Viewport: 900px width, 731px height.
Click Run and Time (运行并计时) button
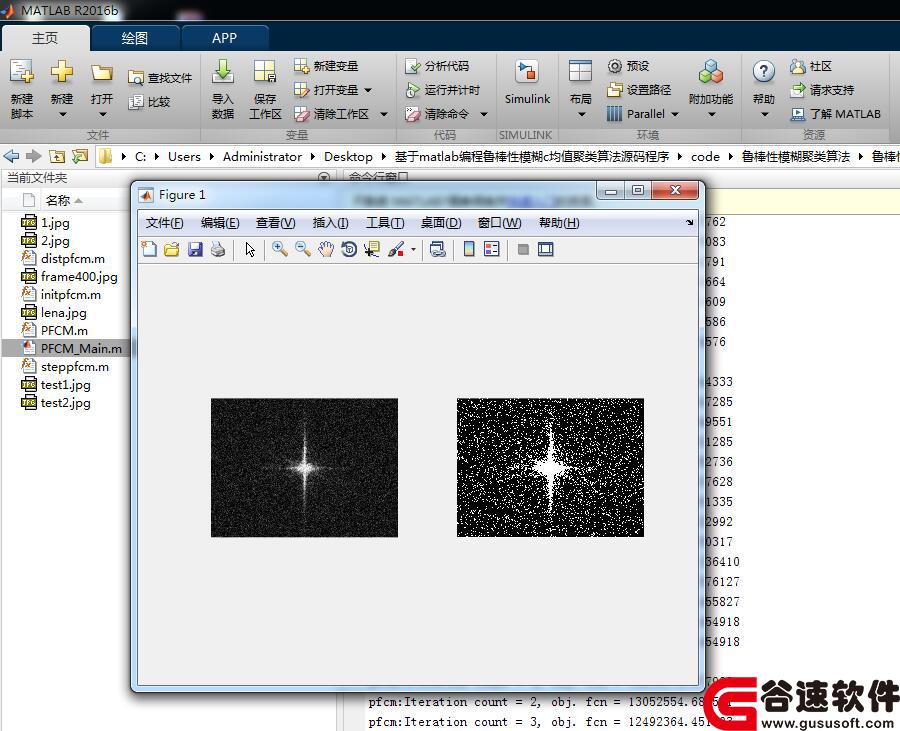[443, 90]
